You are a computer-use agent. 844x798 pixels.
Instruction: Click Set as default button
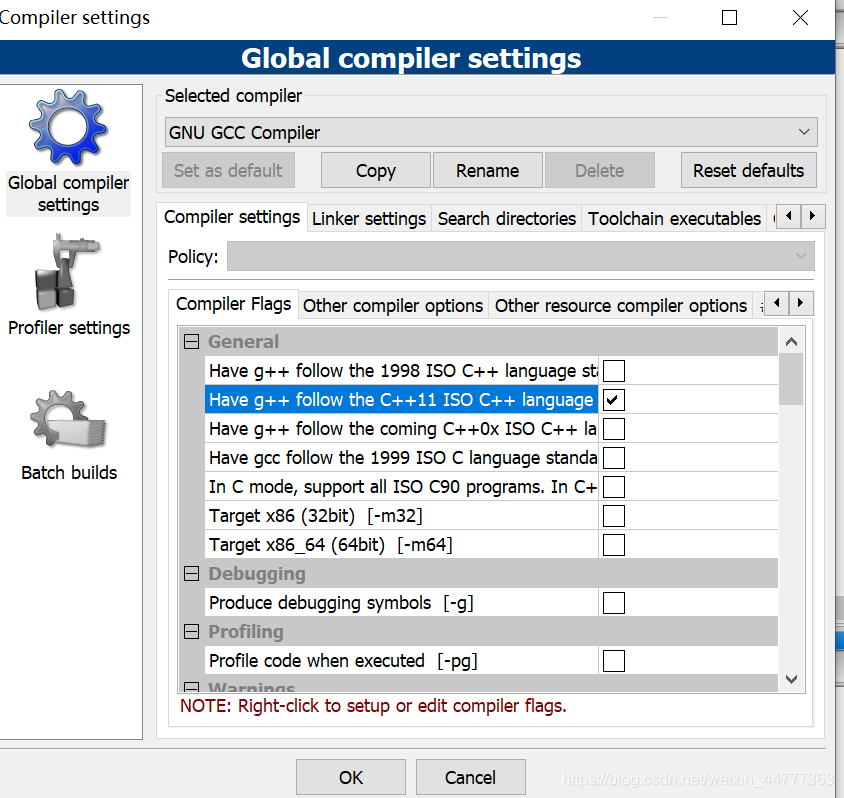[228, 171]
